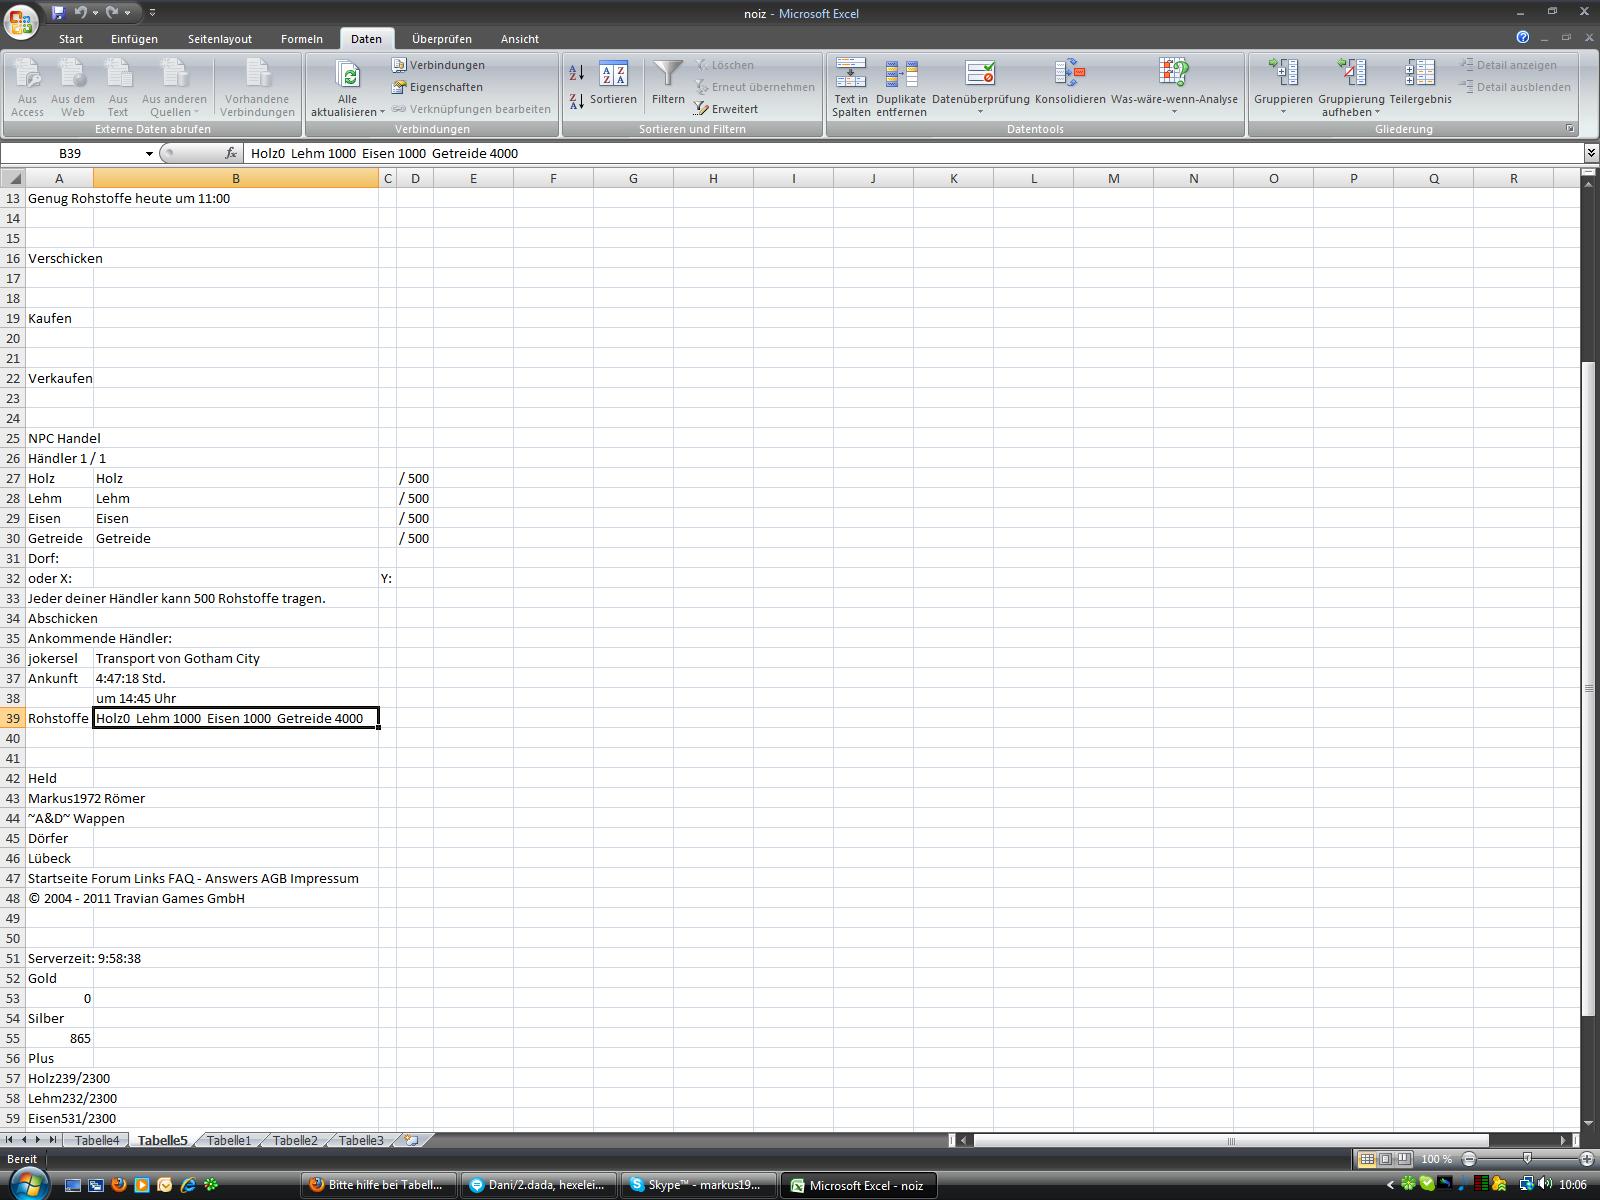Click Alle aktualisieren icon
Viewport: 1600px width, 1200px height.
coord(347,76)
